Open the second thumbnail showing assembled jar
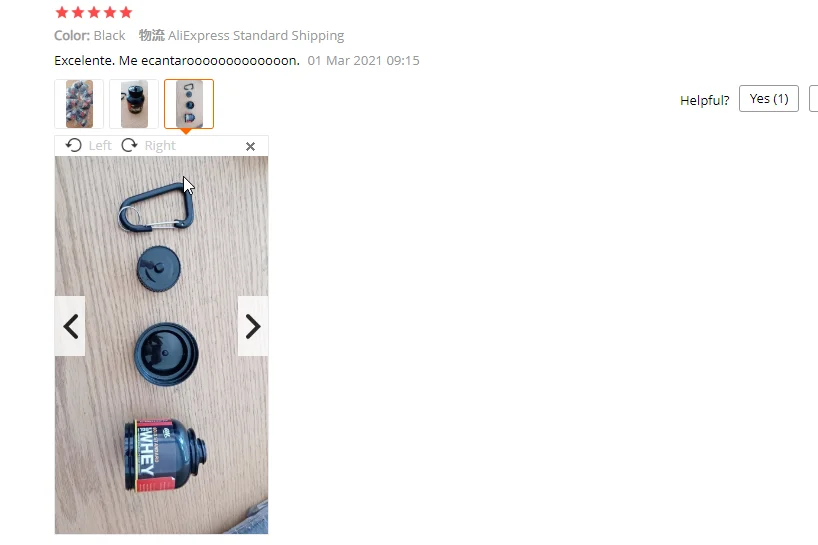This screenshot has height=545, width=818. click(x=134, y=104)
